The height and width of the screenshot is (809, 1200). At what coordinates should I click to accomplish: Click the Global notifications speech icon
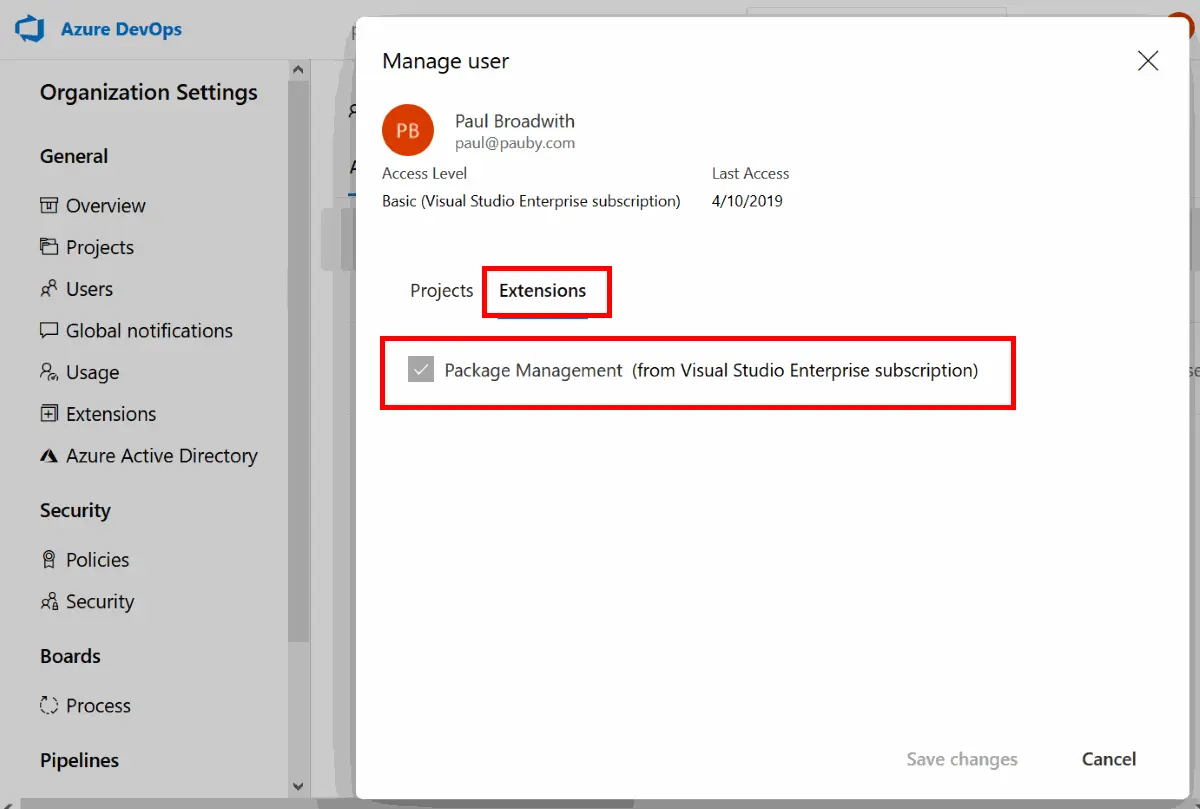click(48, 331)
